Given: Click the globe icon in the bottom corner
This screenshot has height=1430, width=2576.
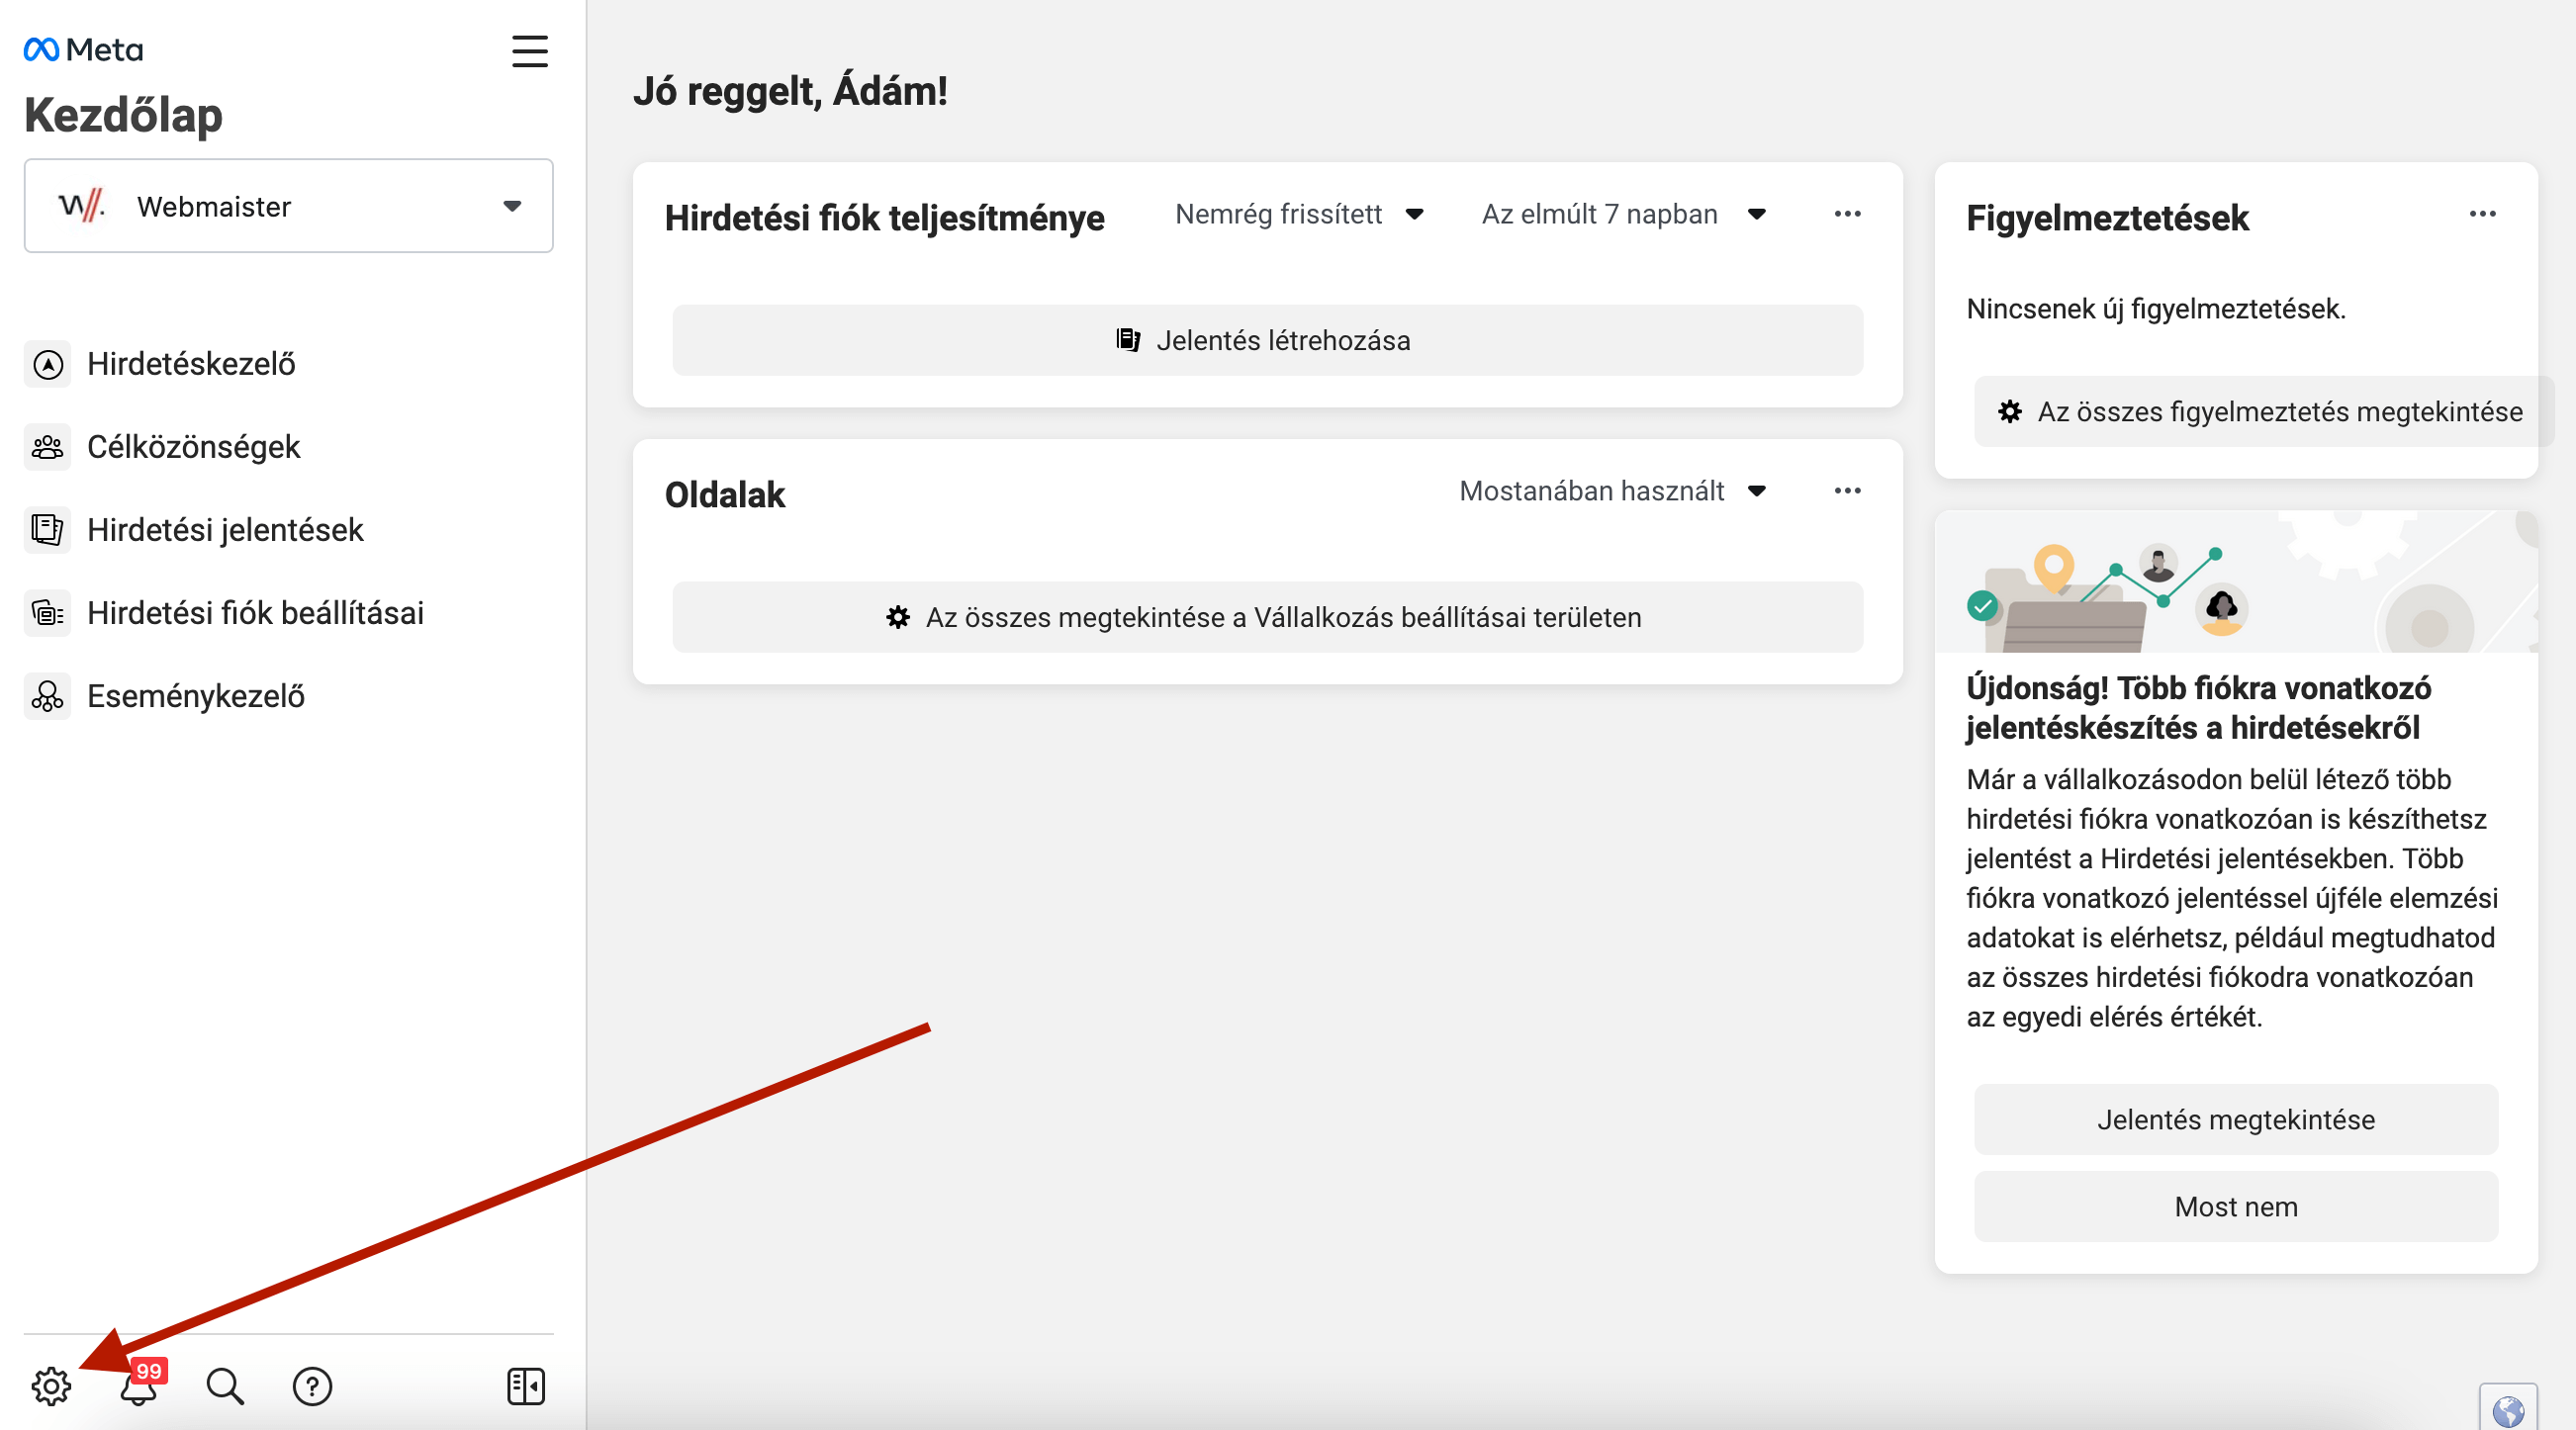Looking at the screenshot, I should click(2509, 1410).
